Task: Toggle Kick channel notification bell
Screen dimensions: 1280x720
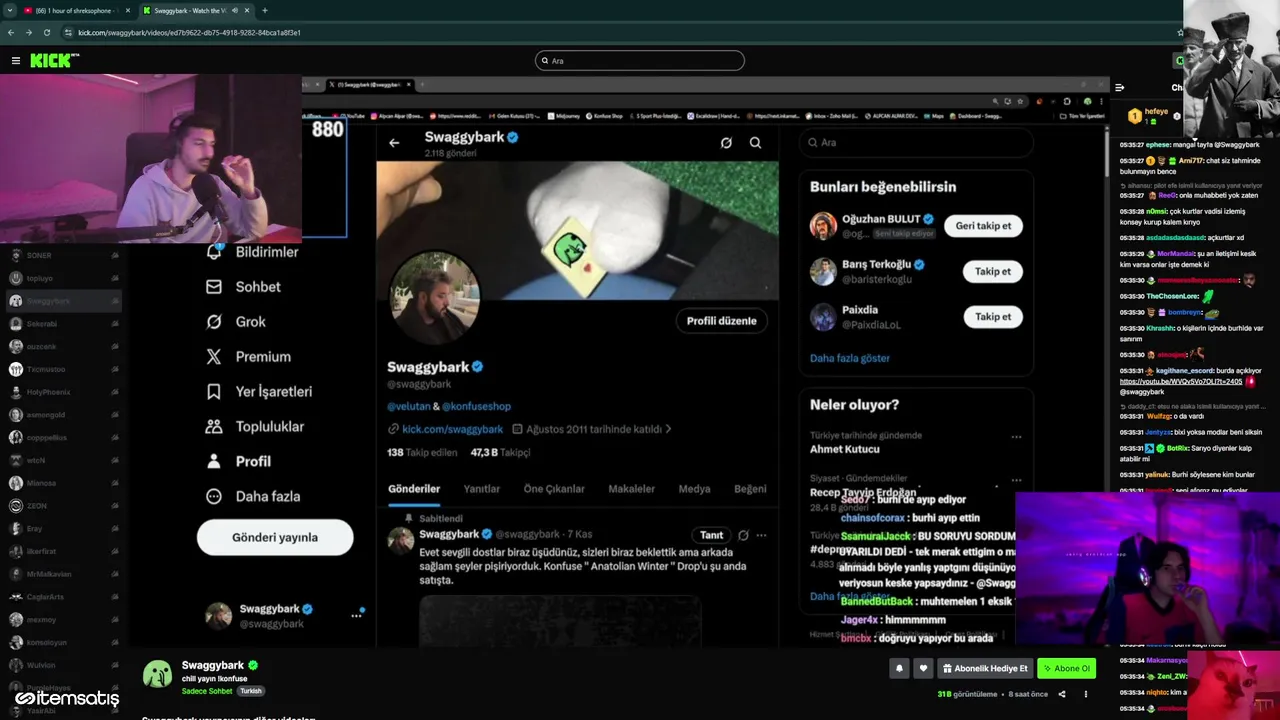Action: pos(899,668)
